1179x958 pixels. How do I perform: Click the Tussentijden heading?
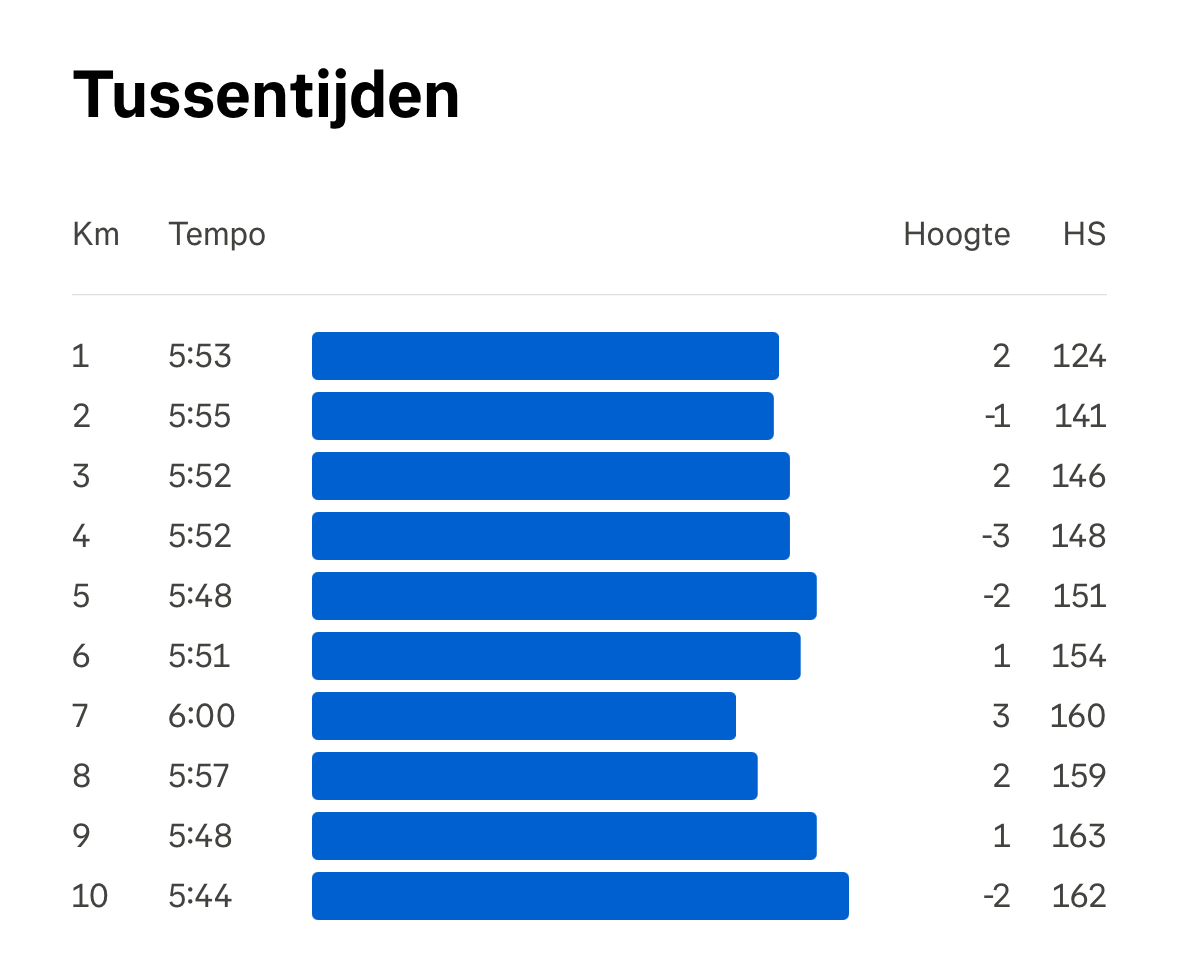click(266, 96)
